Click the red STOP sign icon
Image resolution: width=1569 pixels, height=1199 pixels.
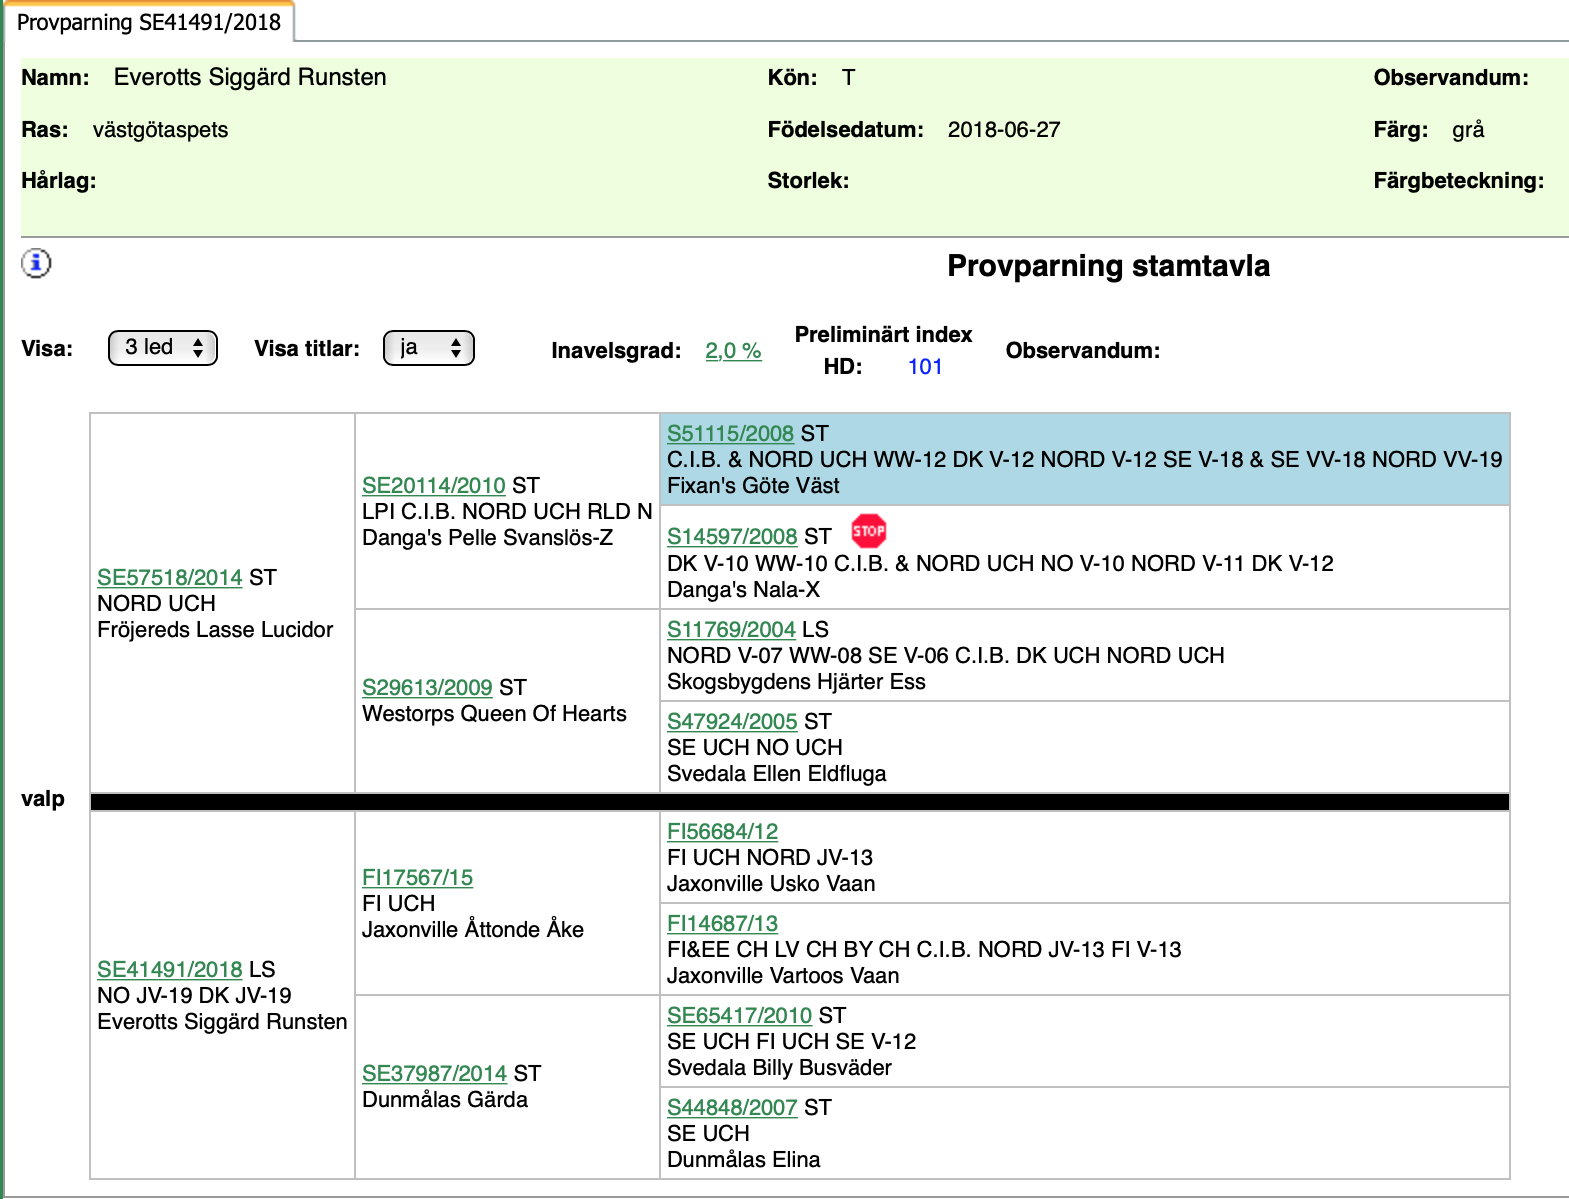click(868, 531)
